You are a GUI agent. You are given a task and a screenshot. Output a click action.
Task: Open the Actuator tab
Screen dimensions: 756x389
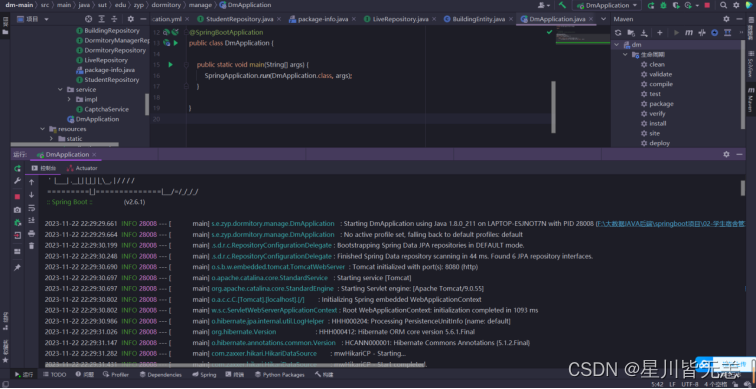82,168
